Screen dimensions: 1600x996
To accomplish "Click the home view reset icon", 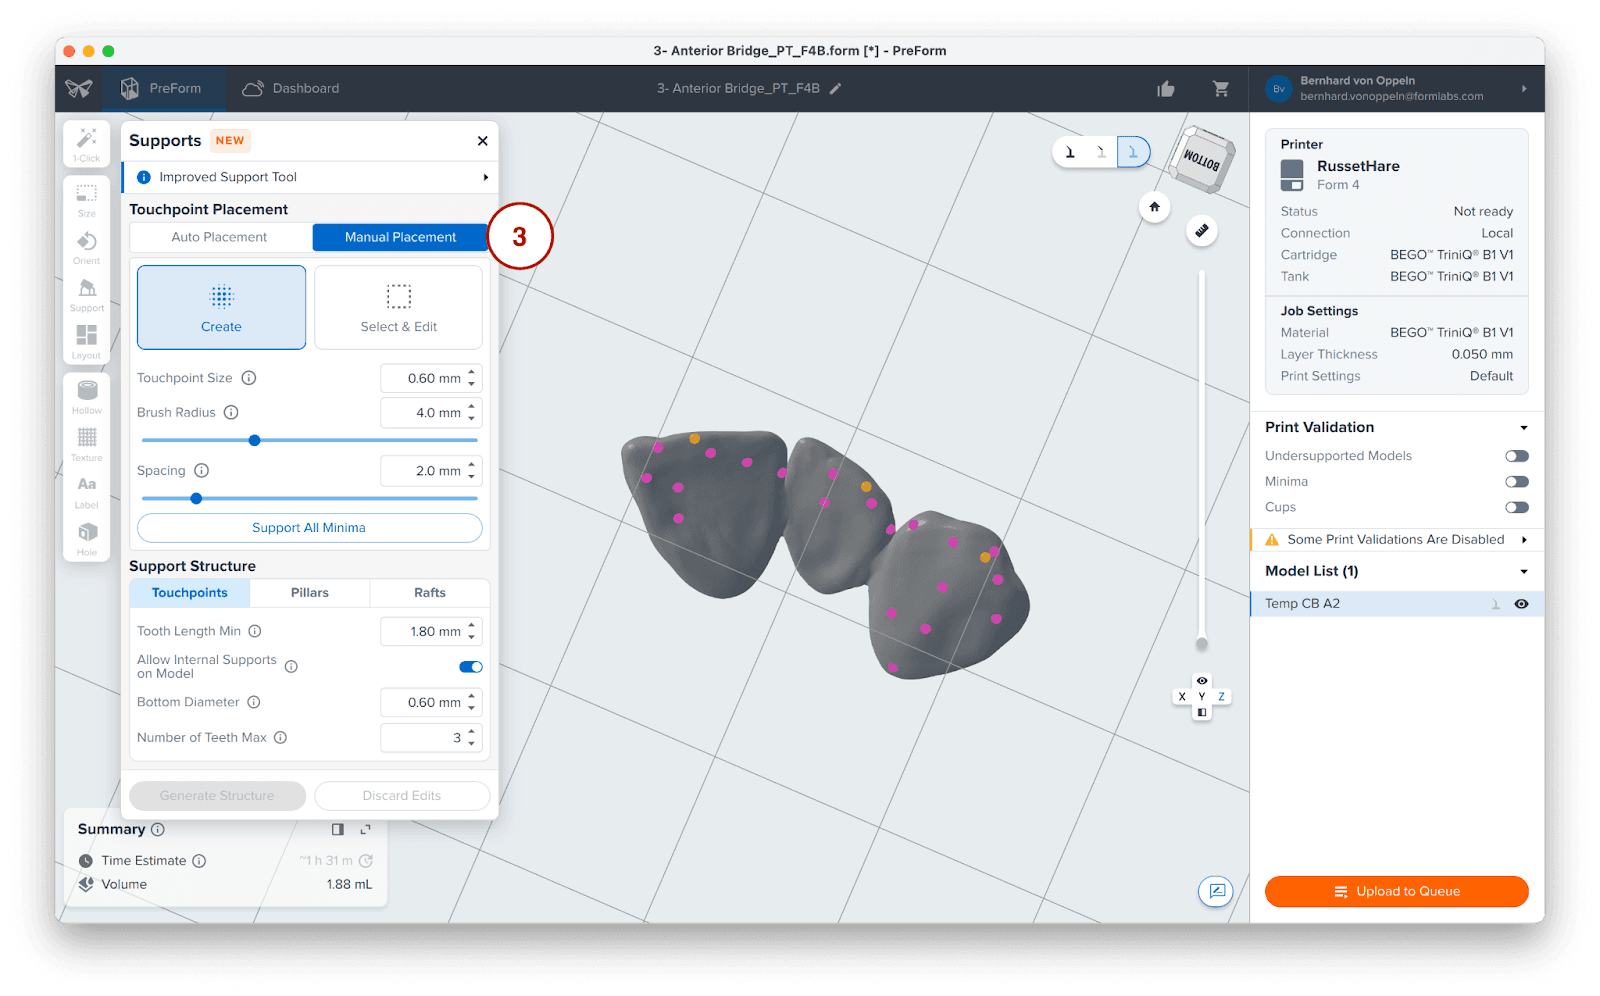I will (1154, 207).
